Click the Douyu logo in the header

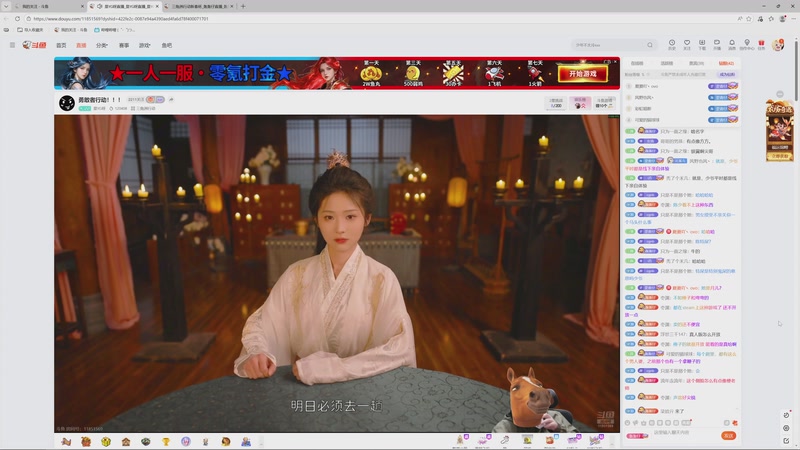(34, 45)
